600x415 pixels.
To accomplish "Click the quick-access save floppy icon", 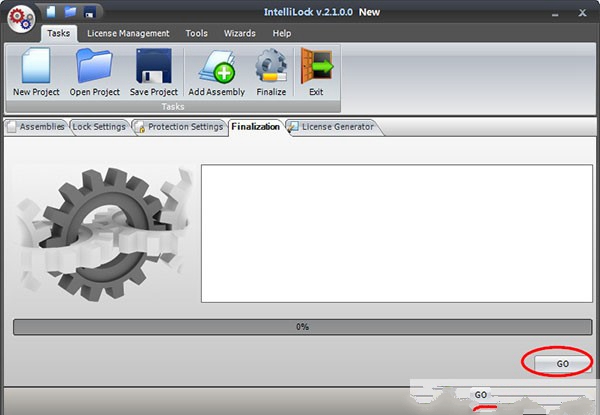I will click(x=90, y=12).
